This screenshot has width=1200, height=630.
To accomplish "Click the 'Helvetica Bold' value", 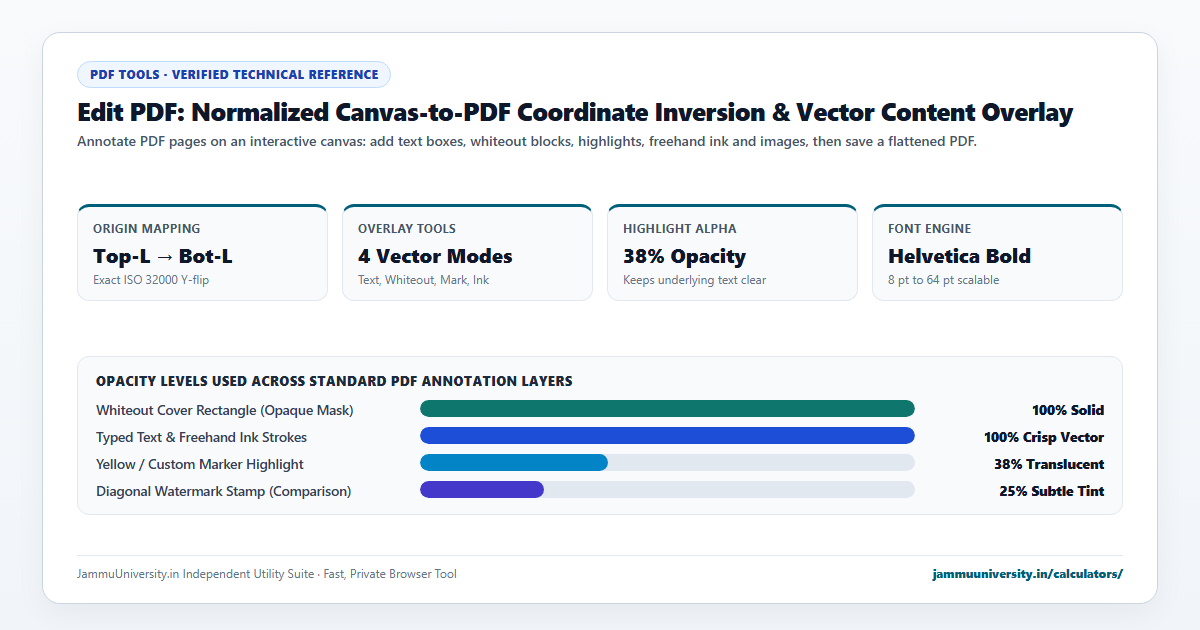I will pos(959,256).
